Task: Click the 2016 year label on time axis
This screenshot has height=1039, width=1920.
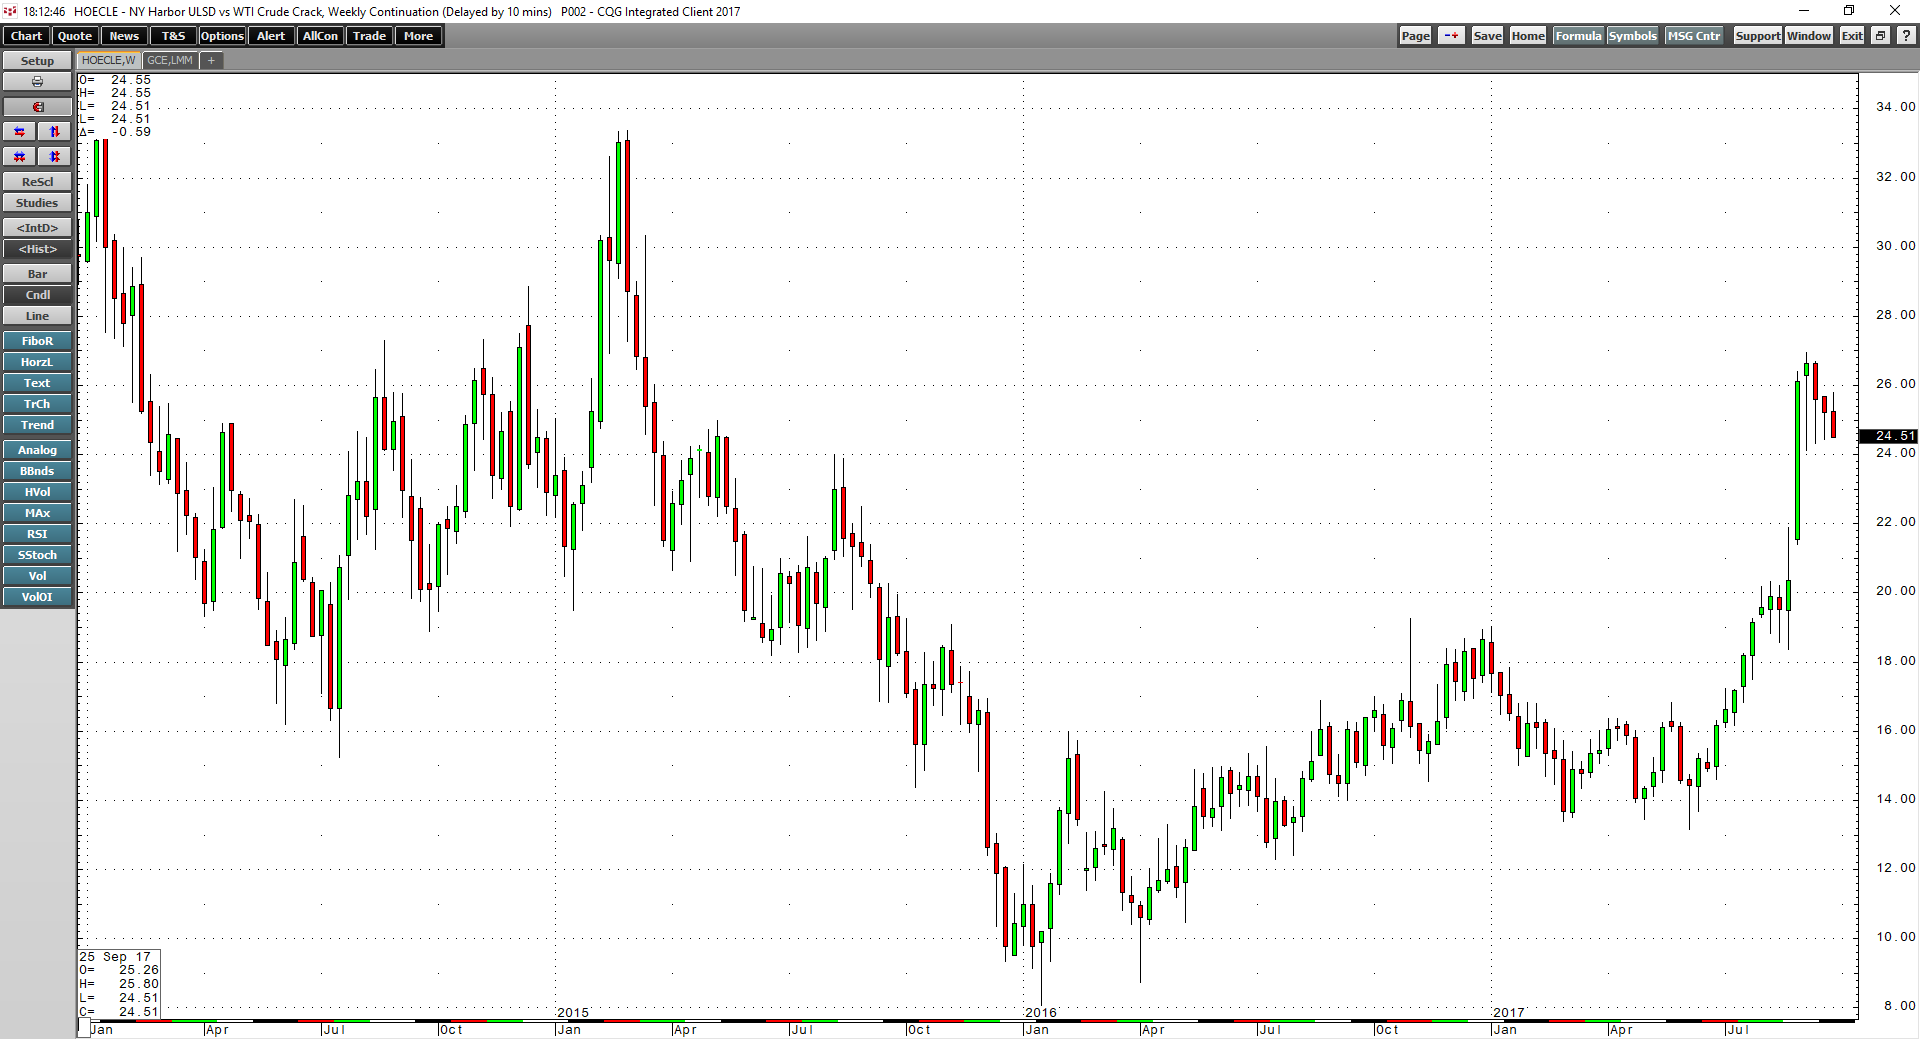Action: click(x=1040, y=1013)
